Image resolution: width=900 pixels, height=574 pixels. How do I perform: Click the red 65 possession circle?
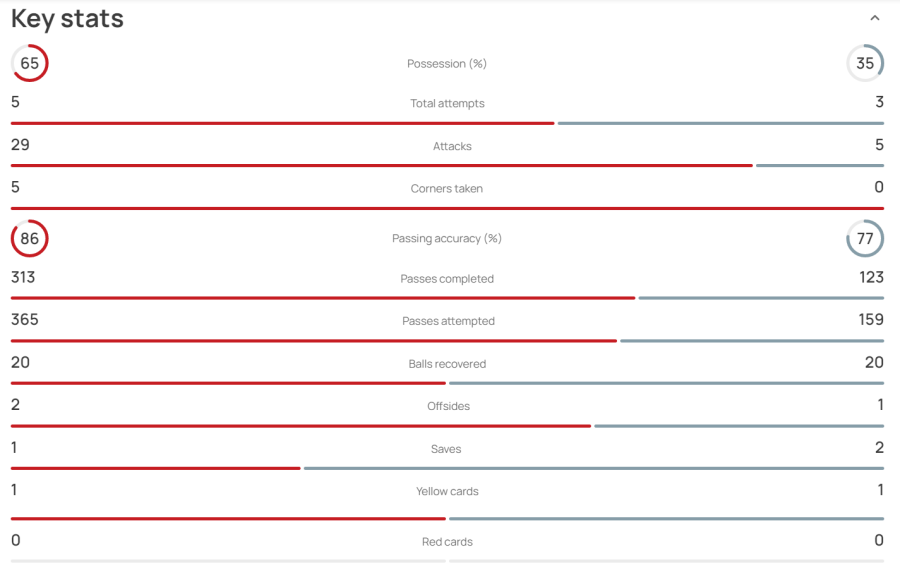[x=30, y=63]
